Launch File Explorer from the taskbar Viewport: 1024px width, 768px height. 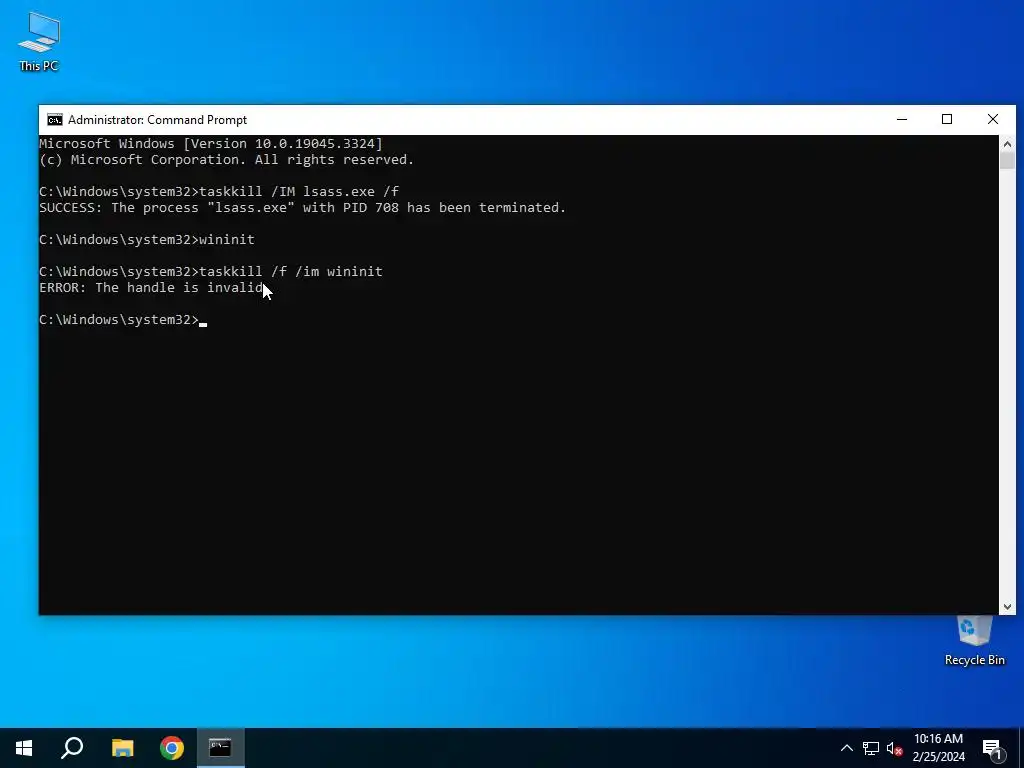[x=122, y=748]
